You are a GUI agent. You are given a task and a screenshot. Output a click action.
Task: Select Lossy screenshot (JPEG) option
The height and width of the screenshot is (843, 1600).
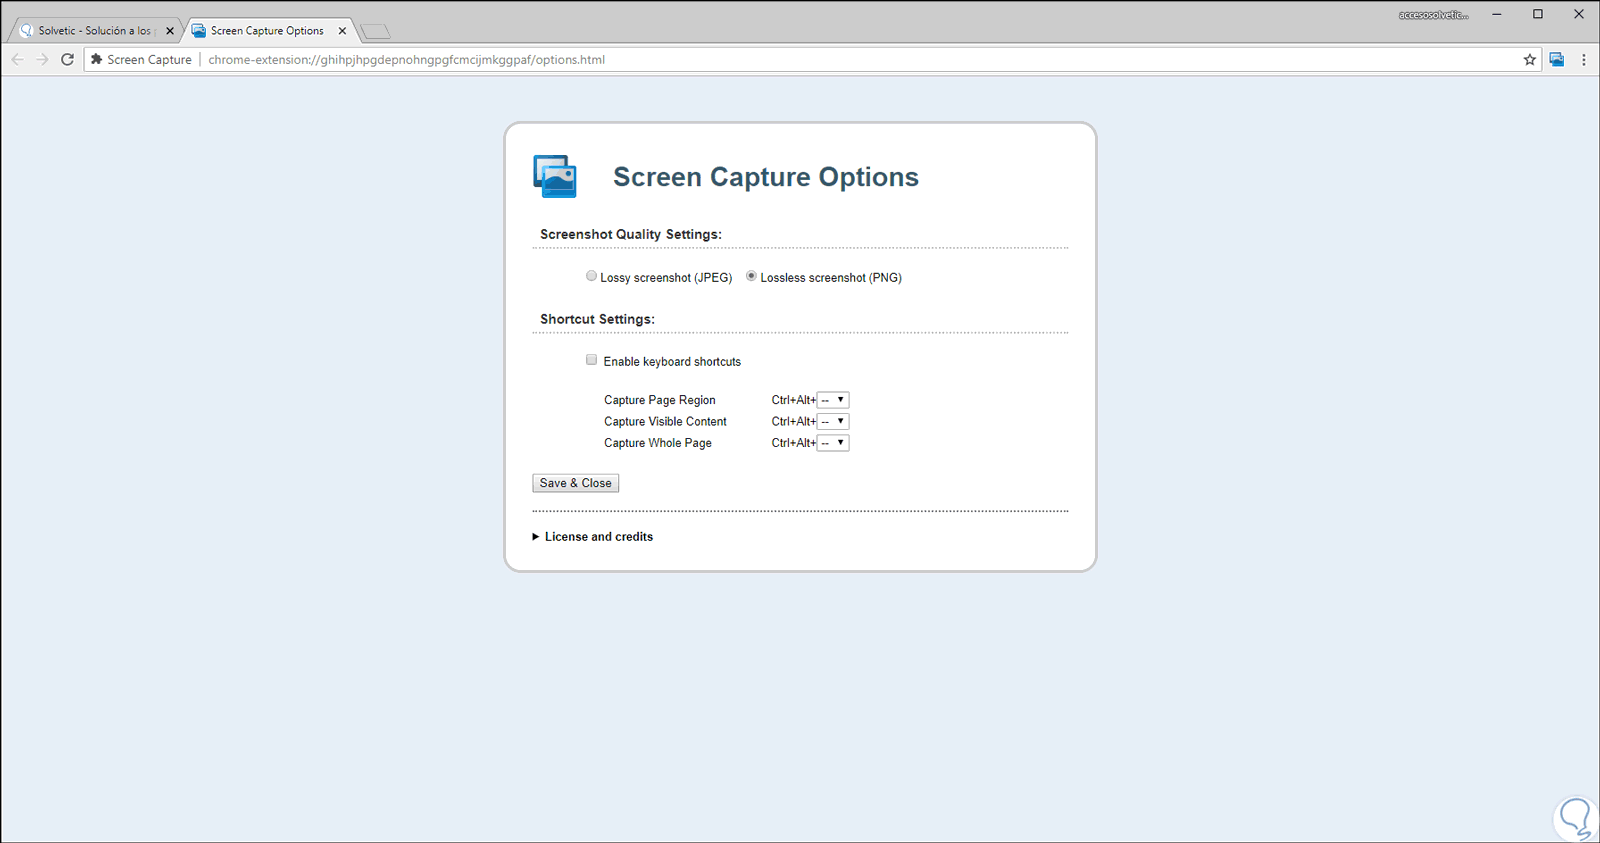coord(591,276)
